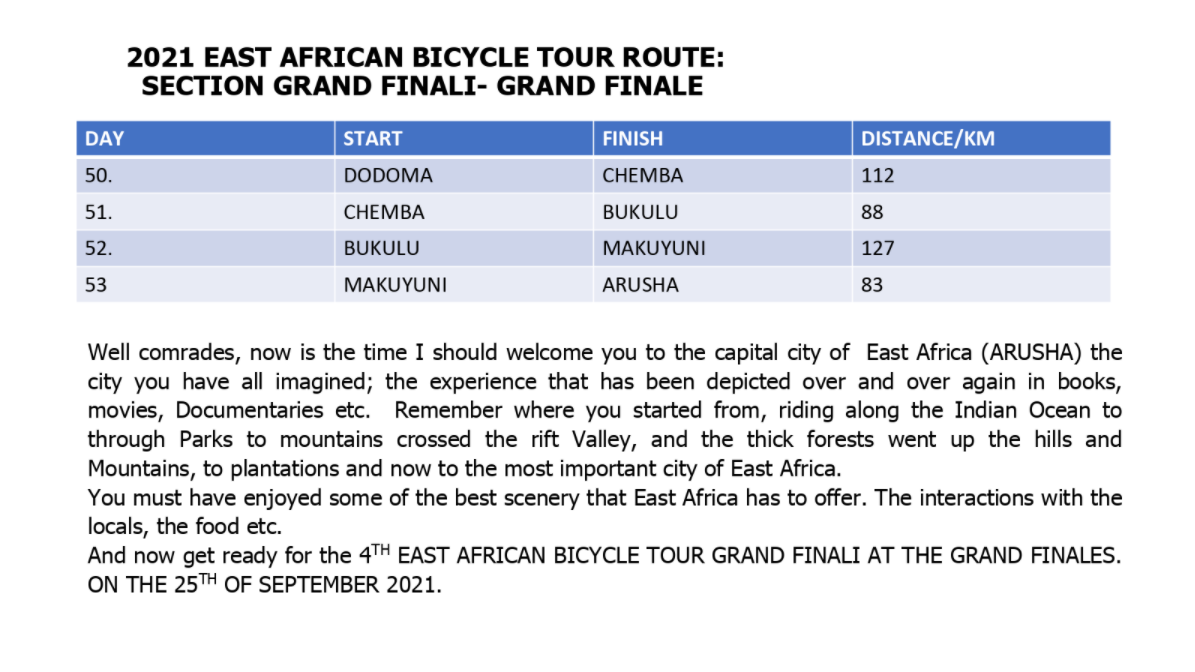Click day 50. cell in table
The width and height of the screenshot is (1195, 672).
[99, 176]
